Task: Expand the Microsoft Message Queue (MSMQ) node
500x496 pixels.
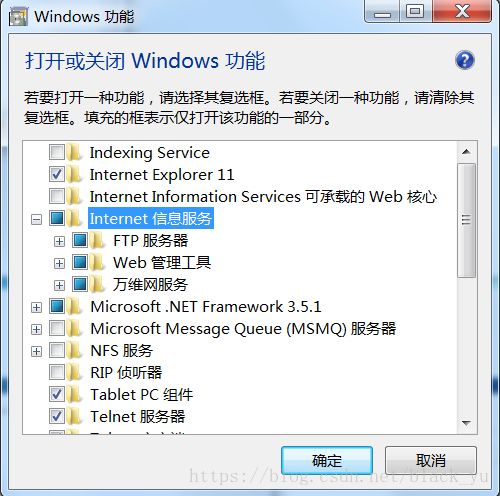Action: [x=36, y=329]
